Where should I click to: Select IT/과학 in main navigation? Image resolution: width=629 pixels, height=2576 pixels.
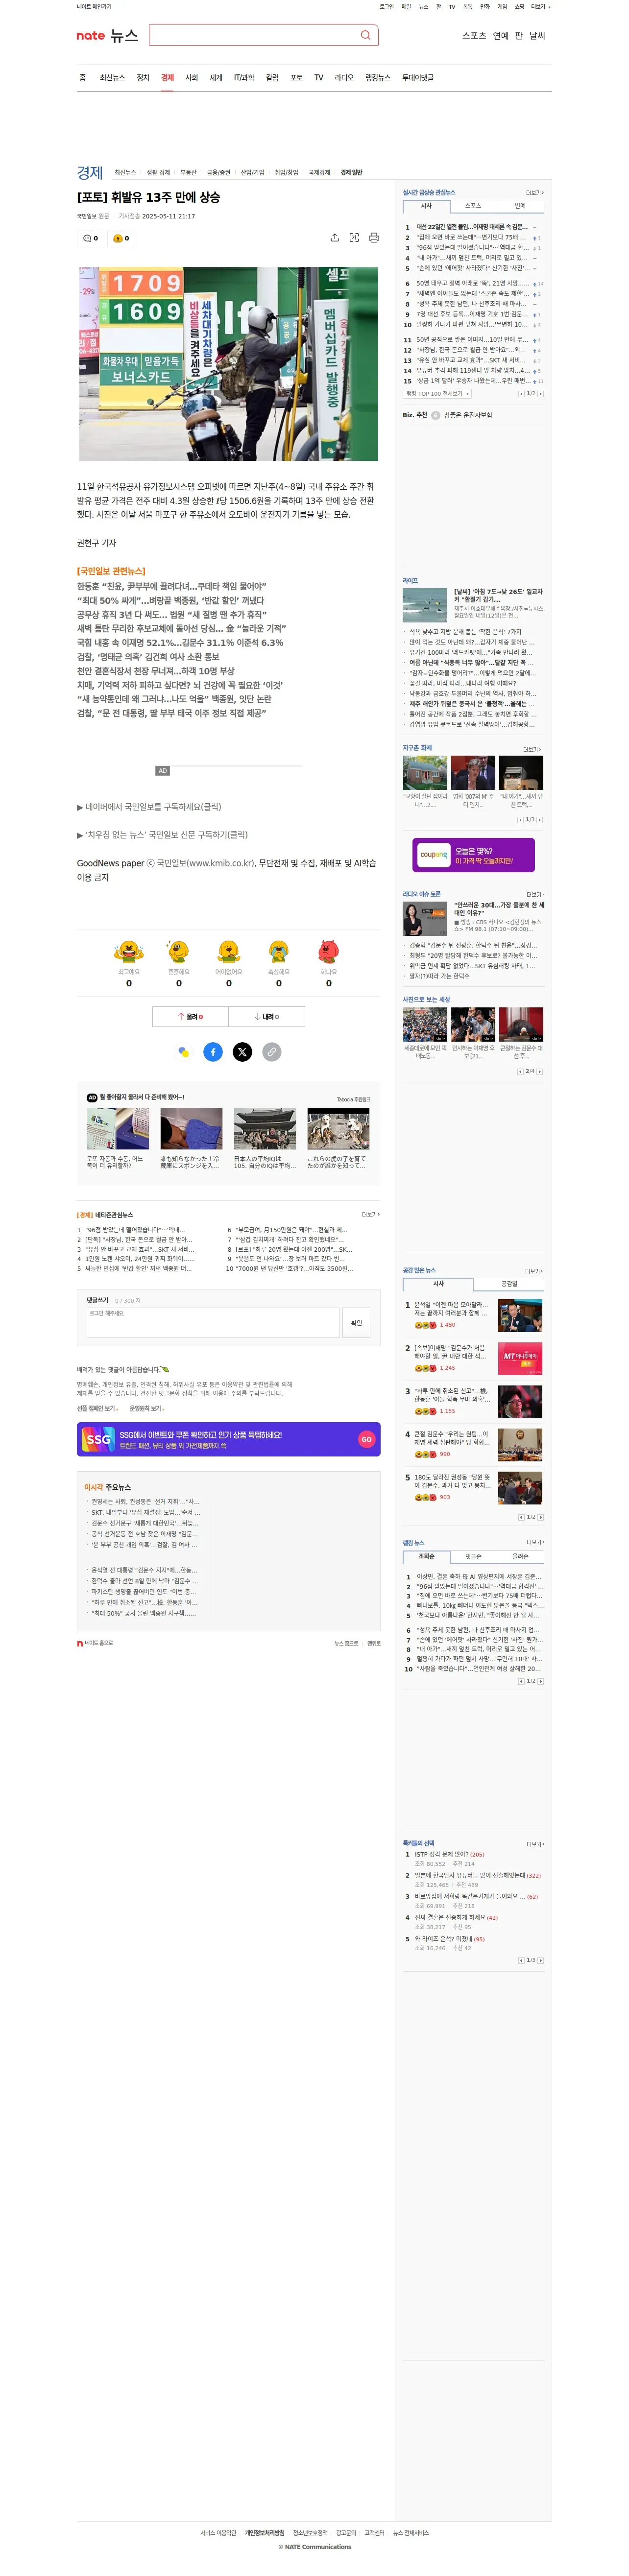[x=244, y=78]
